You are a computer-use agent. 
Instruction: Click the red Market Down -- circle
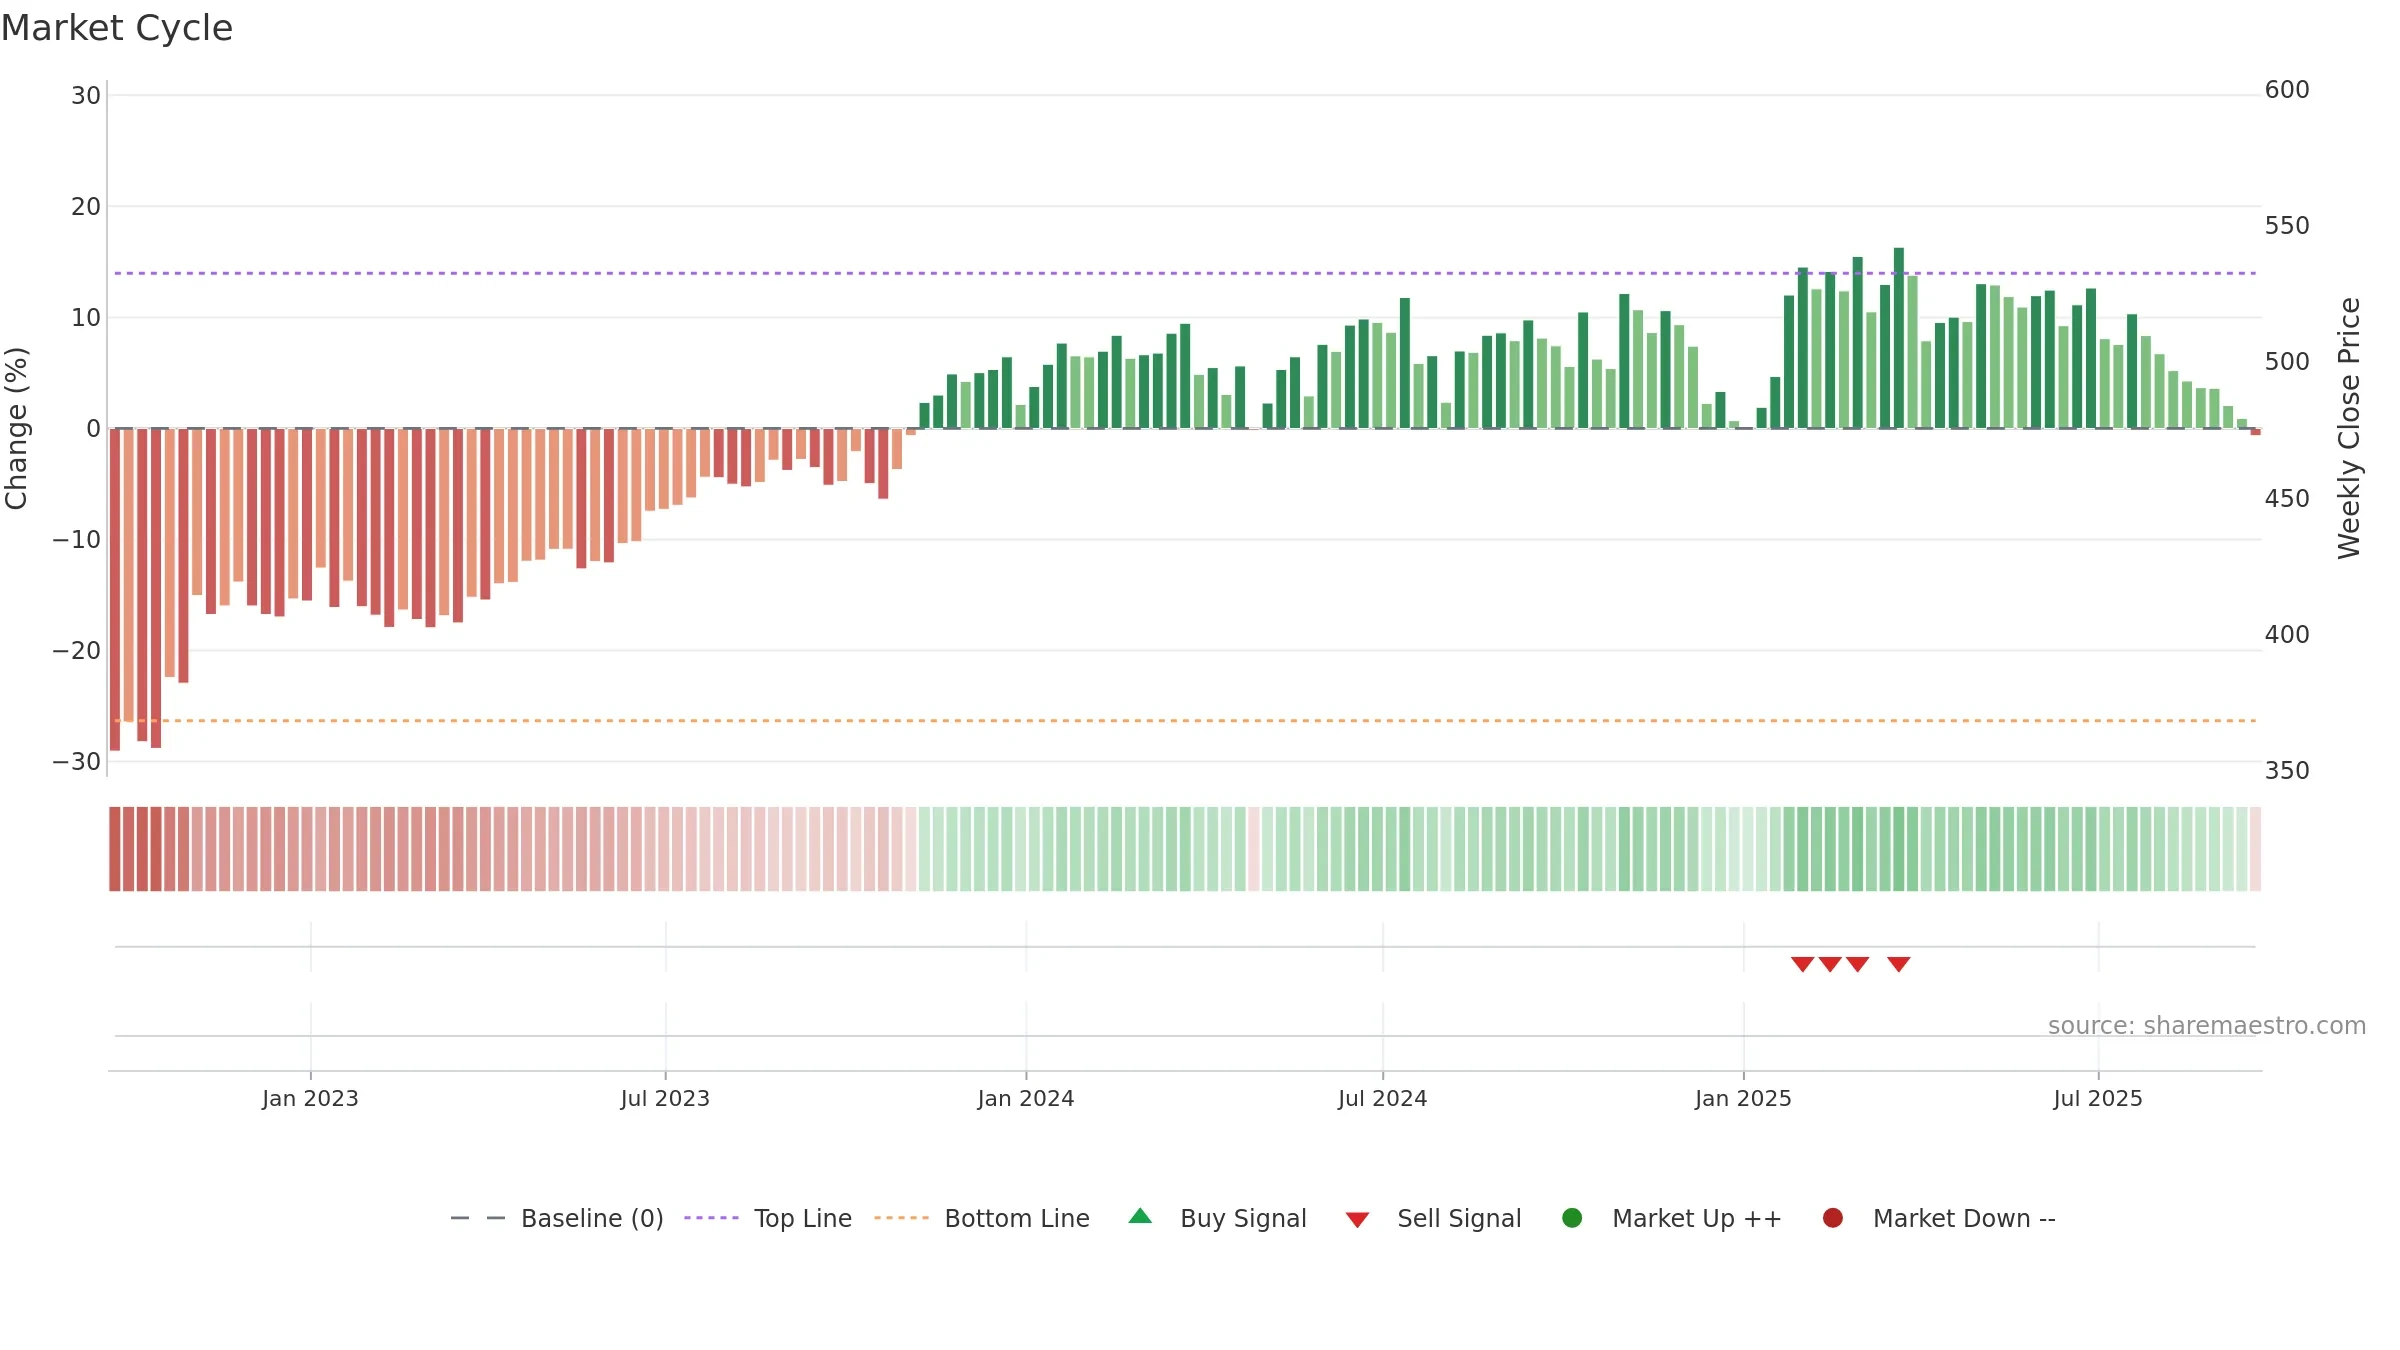(1833, 1218)
